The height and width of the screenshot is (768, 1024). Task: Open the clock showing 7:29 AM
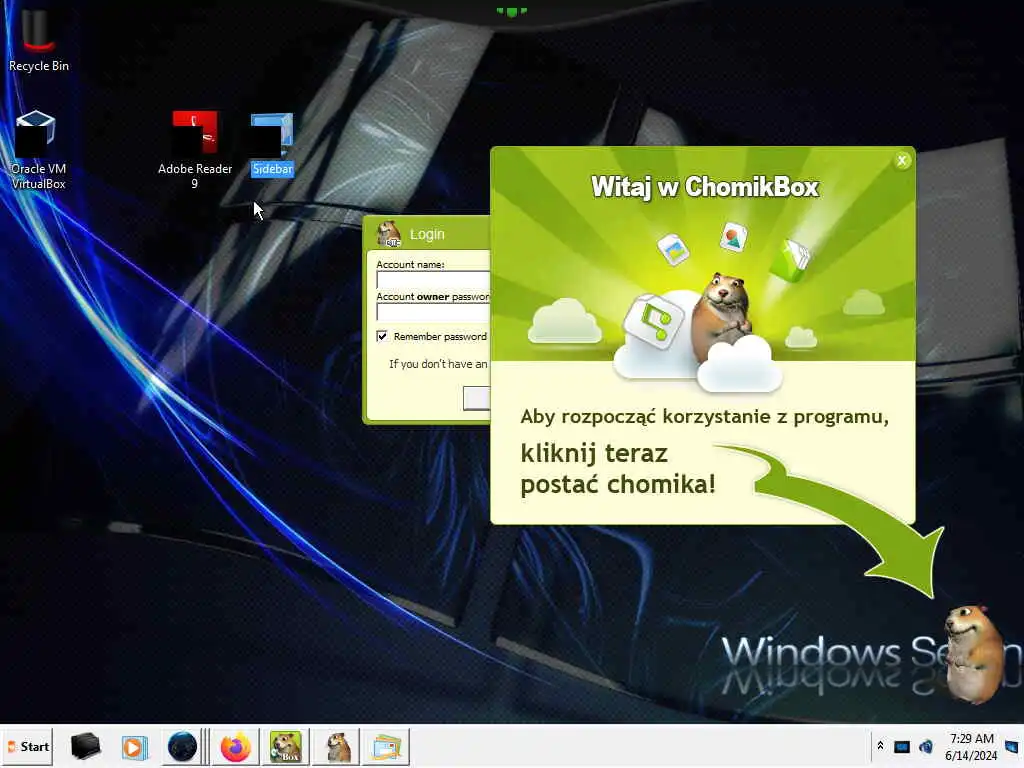click(971, 746)
